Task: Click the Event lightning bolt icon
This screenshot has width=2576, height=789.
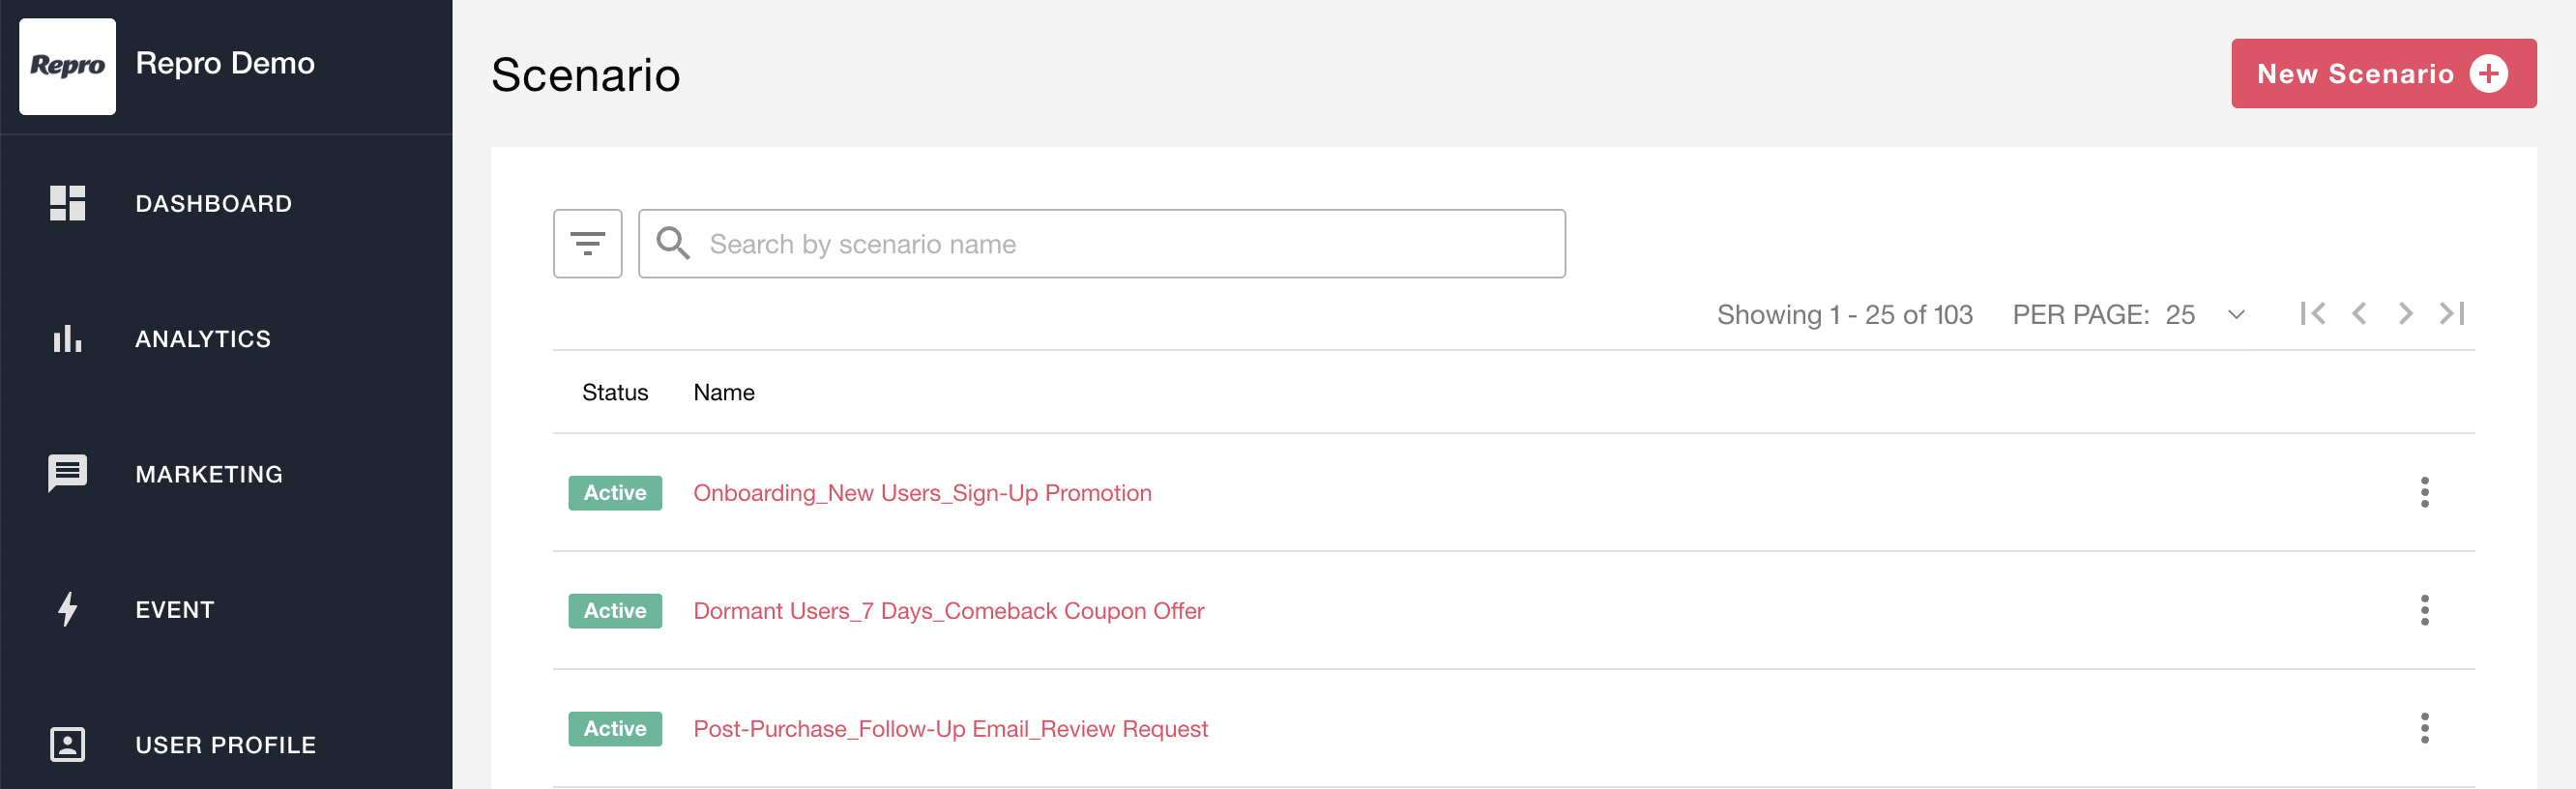Action: [x=67, y=609]
